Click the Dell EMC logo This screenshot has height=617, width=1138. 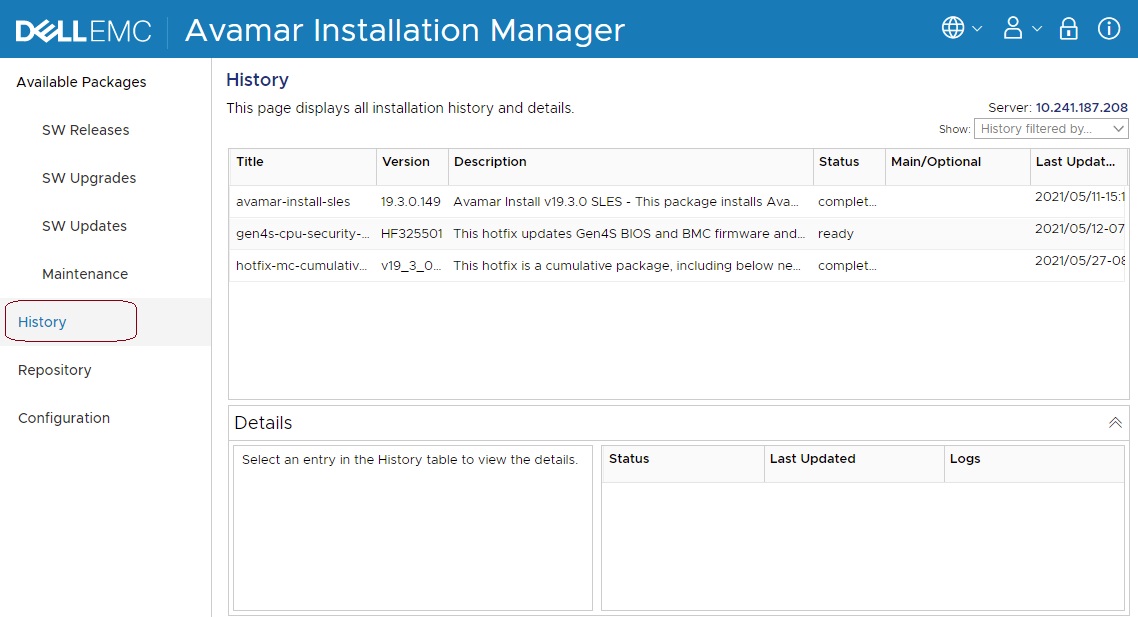click(x=83, y=31)
